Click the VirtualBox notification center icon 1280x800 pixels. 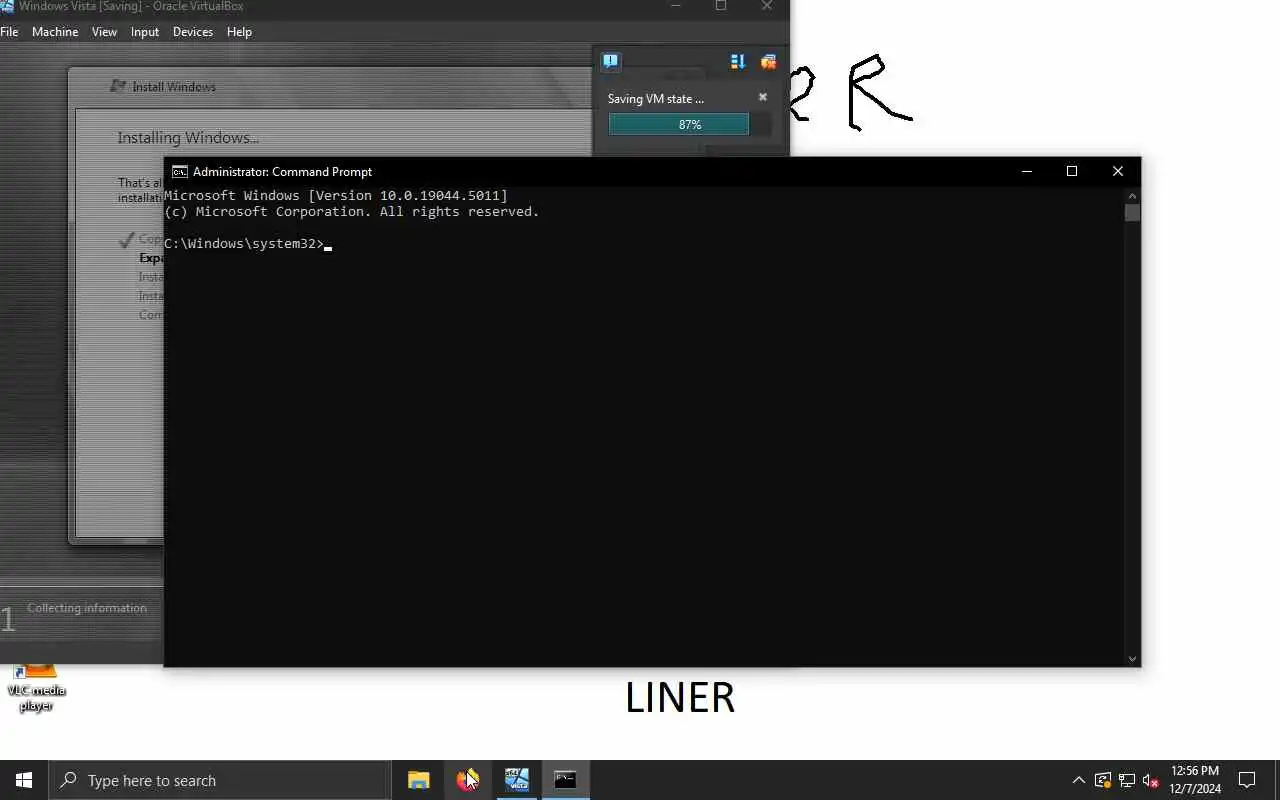click(611, 62)
